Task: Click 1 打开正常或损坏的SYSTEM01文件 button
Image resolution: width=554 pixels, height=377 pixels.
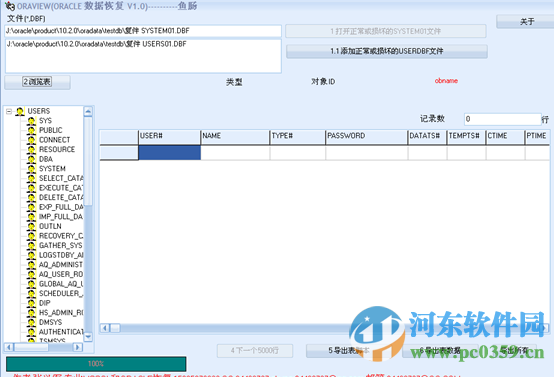Action: coord(385,31)
